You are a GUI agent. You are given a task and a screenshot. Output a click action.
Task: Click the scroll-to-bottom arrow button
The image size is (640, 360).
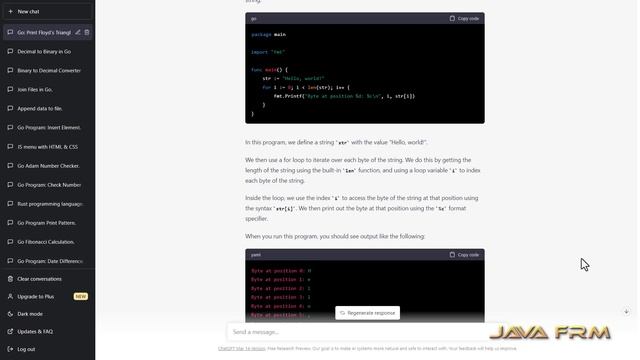coord(626,312)
